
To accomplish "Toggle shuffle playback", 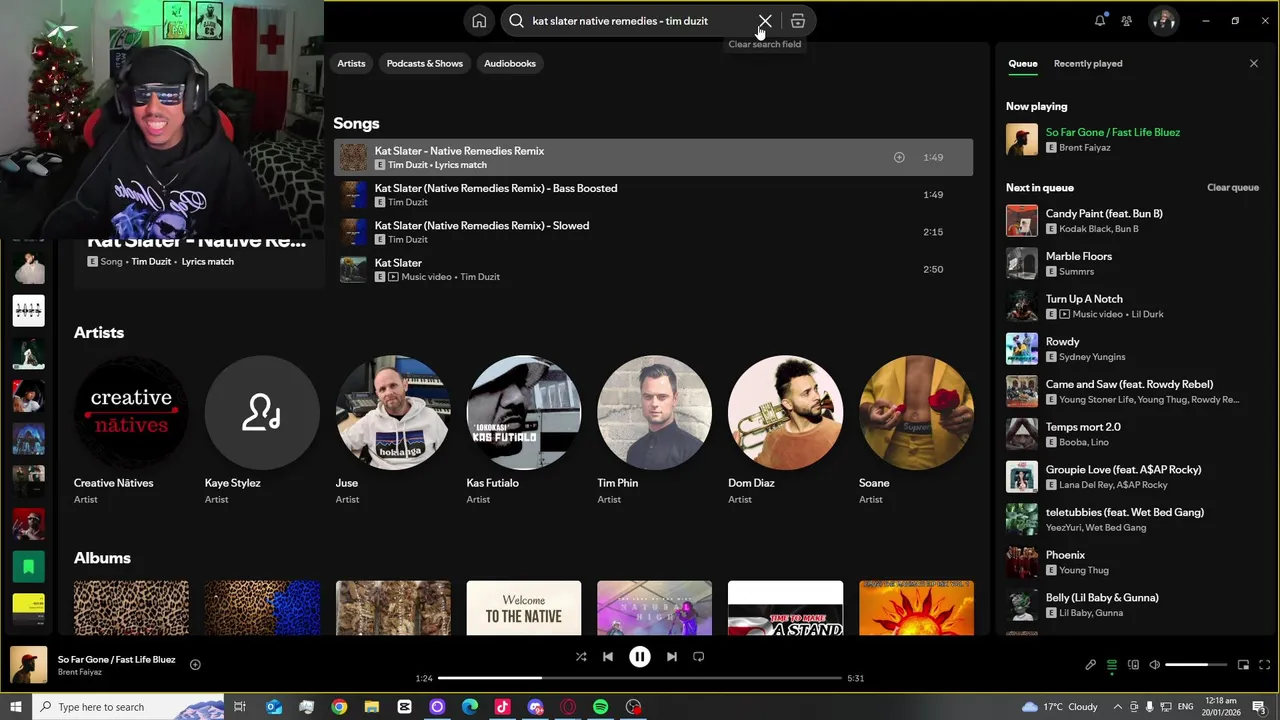I will (581, 657).
